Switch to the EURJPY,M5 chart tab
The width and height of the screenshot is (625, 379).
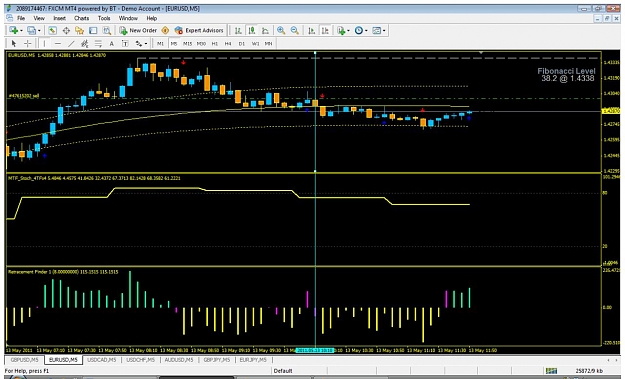pyautogui.click(x=253, y=359)
